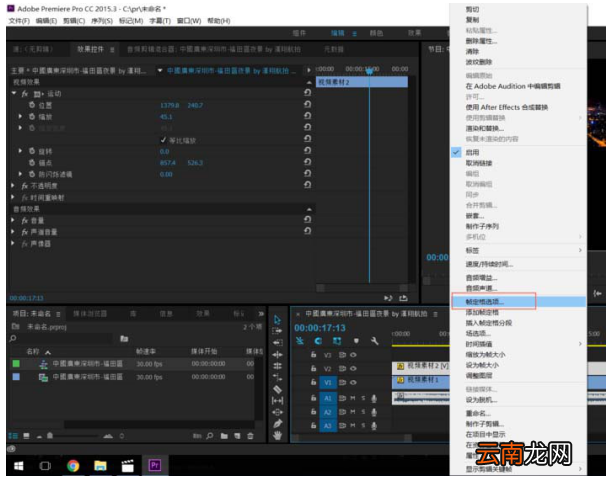This screenshot has height=482, width=609.
Task: Toggle the 等比缩放 uniform scale checkbox
Action: click(163, 140)
